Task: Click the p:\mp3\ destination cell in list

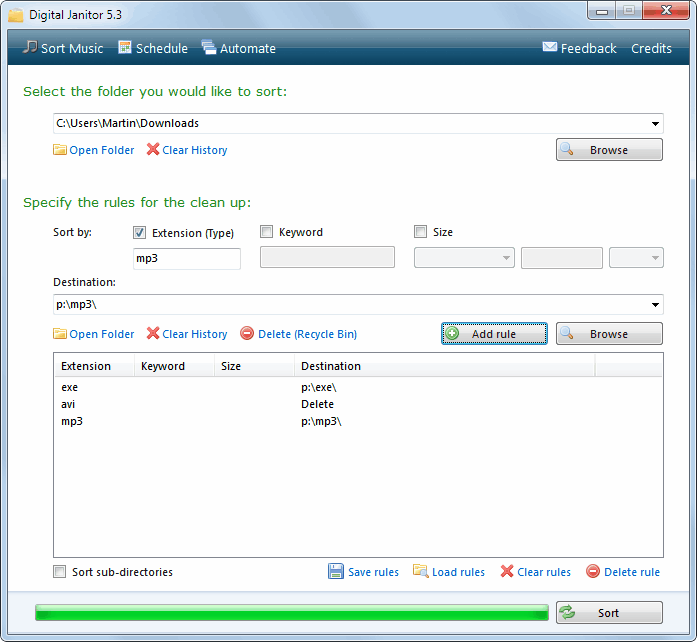Action: (x=321, y=421)
